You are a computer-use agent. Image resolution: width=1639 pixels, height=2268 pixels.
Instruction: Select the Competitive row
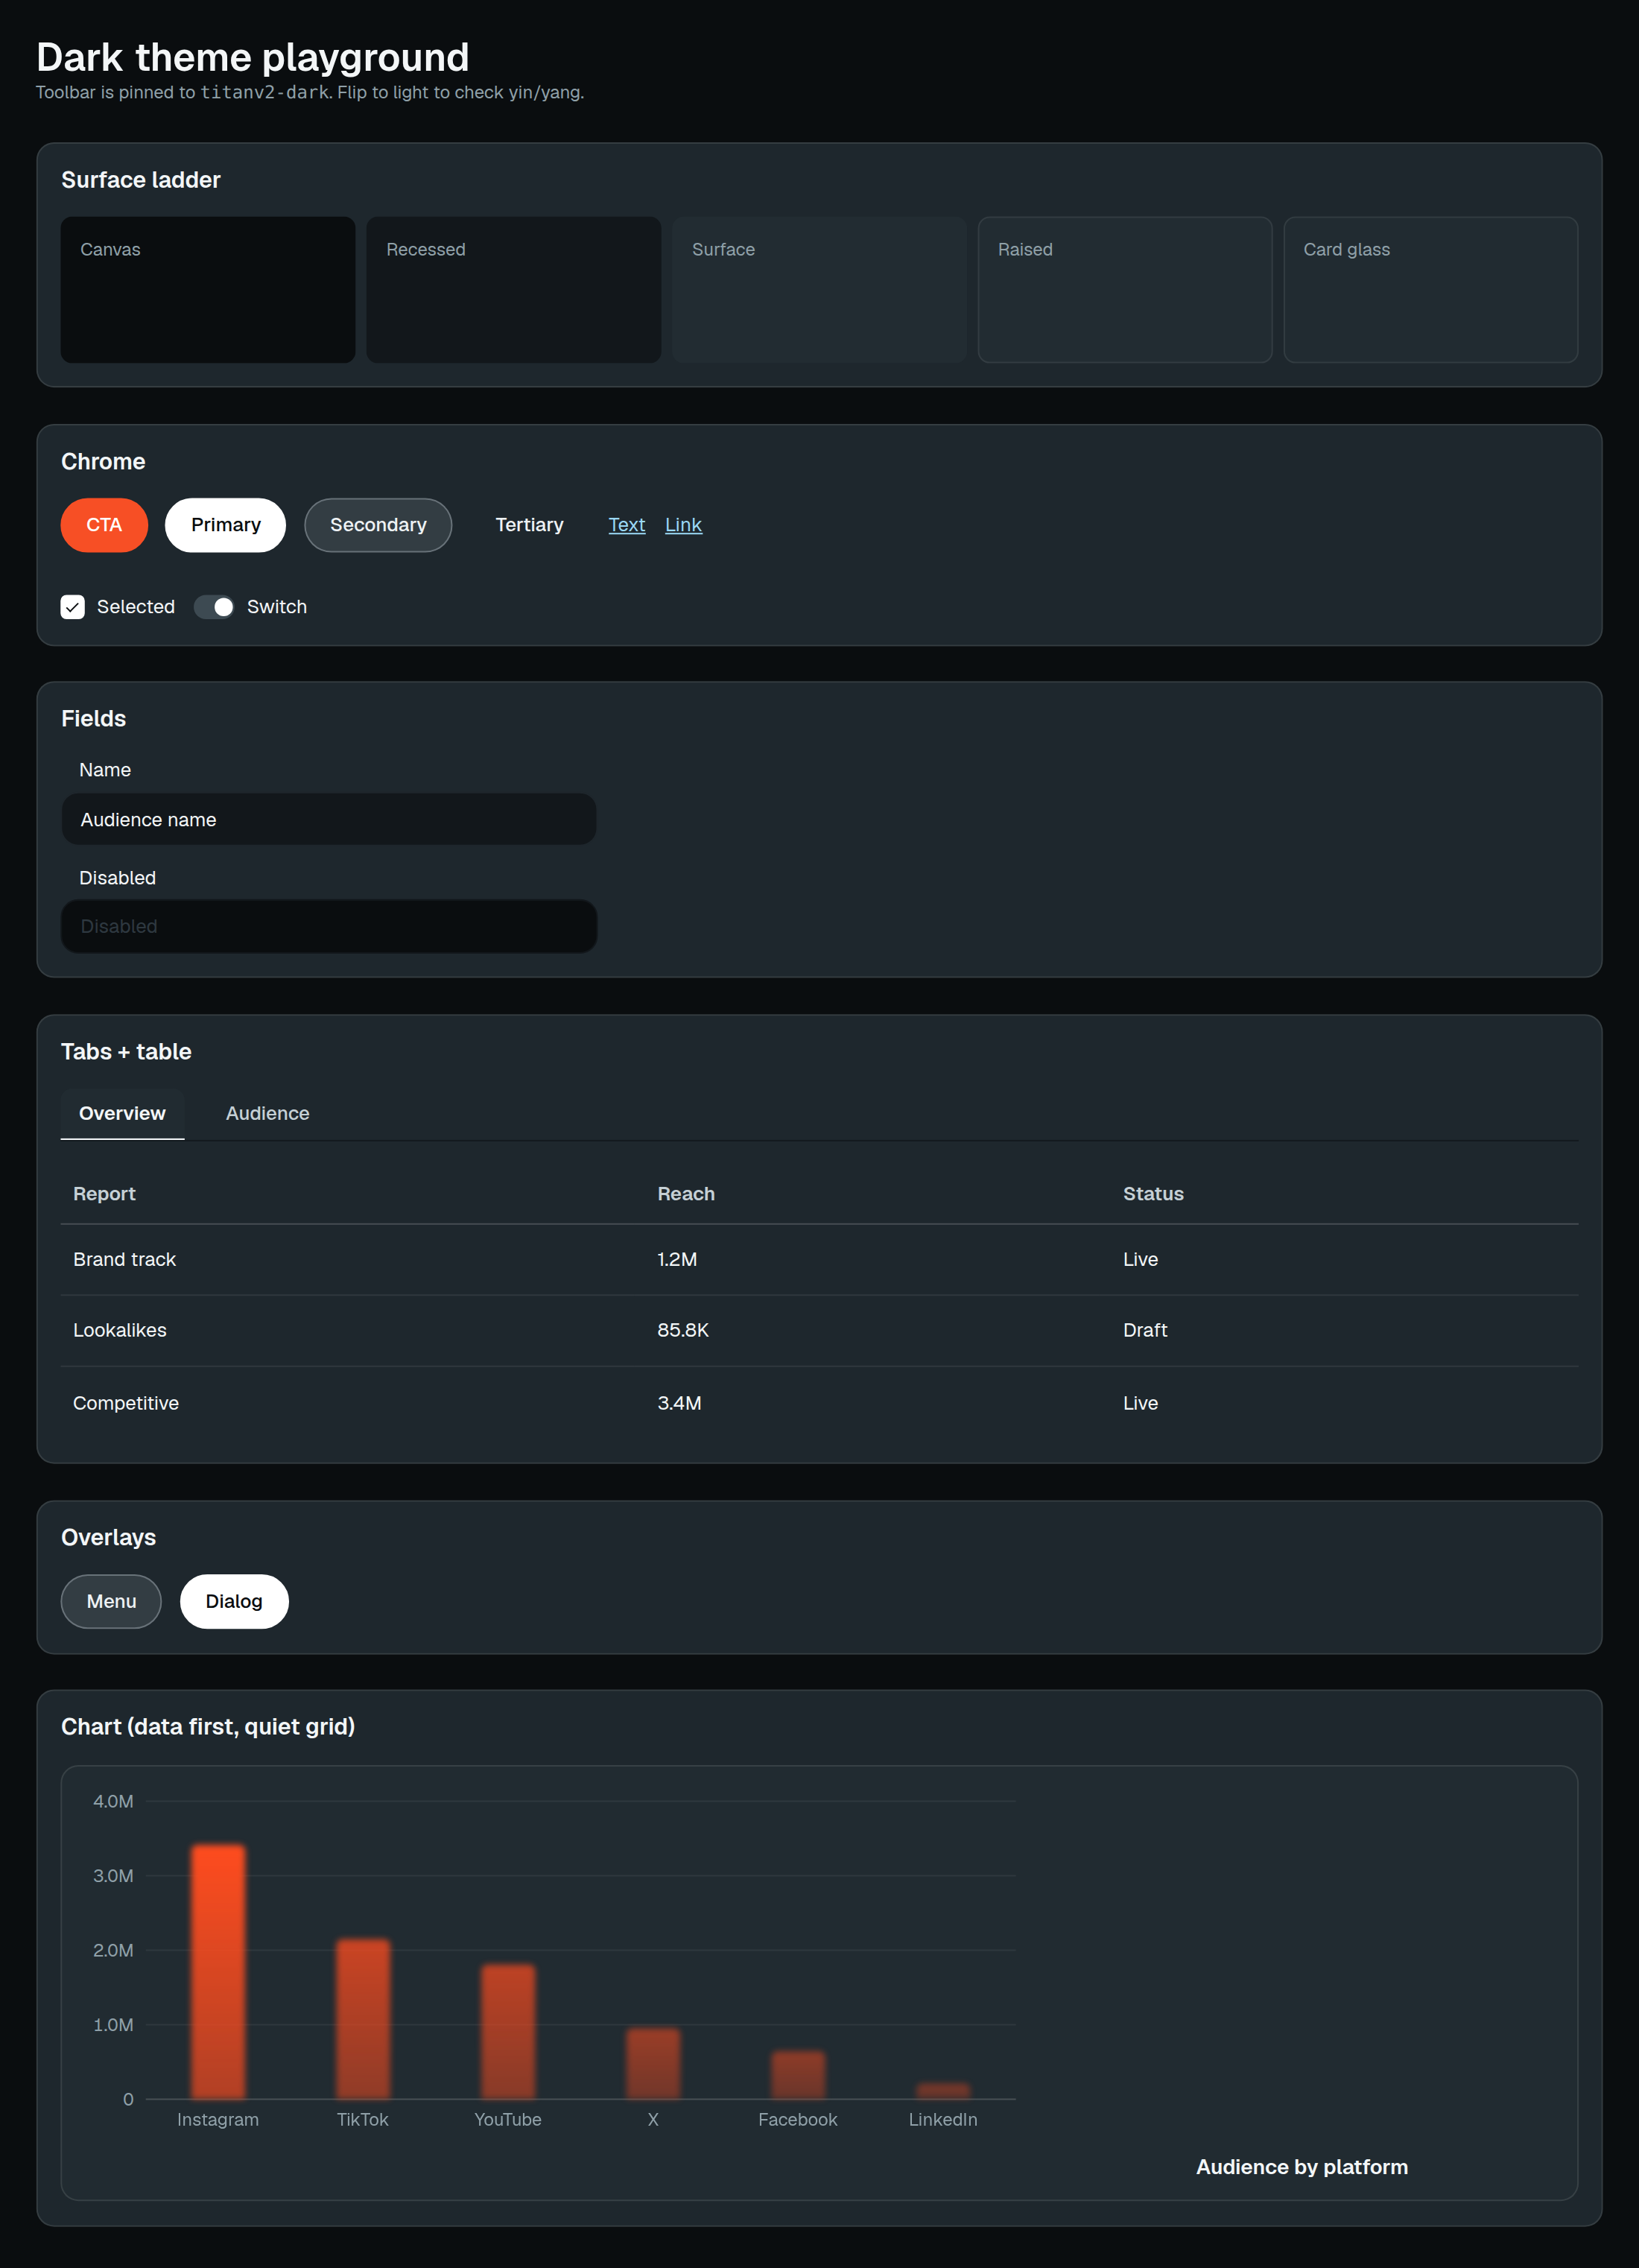pos(819,1403)
